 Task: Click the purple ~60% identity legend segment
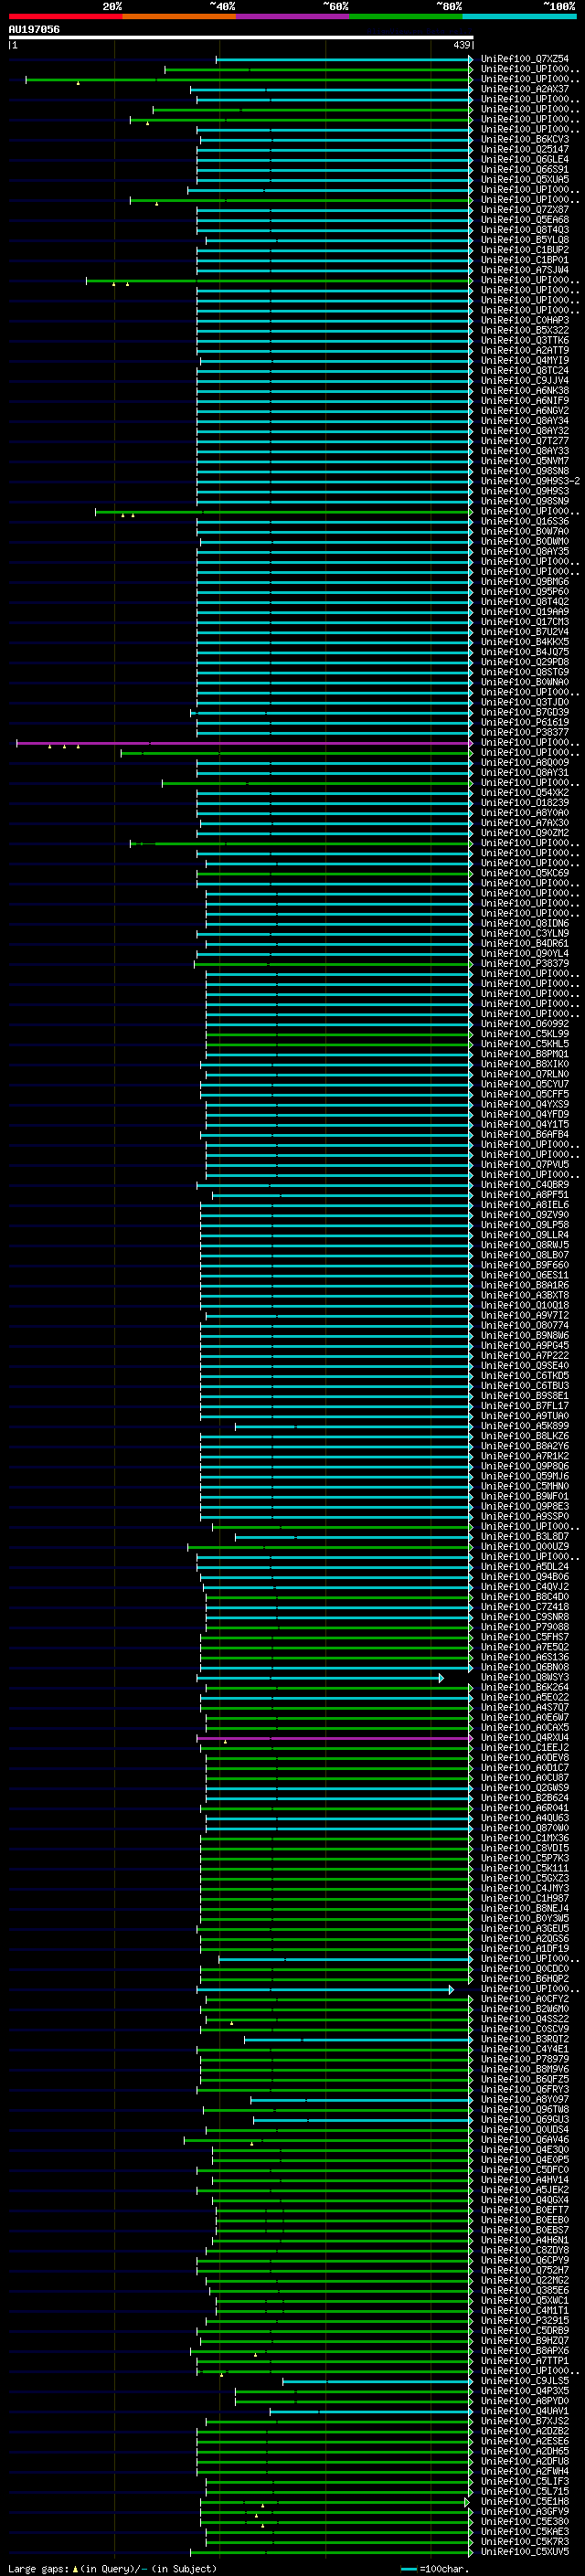292,16
